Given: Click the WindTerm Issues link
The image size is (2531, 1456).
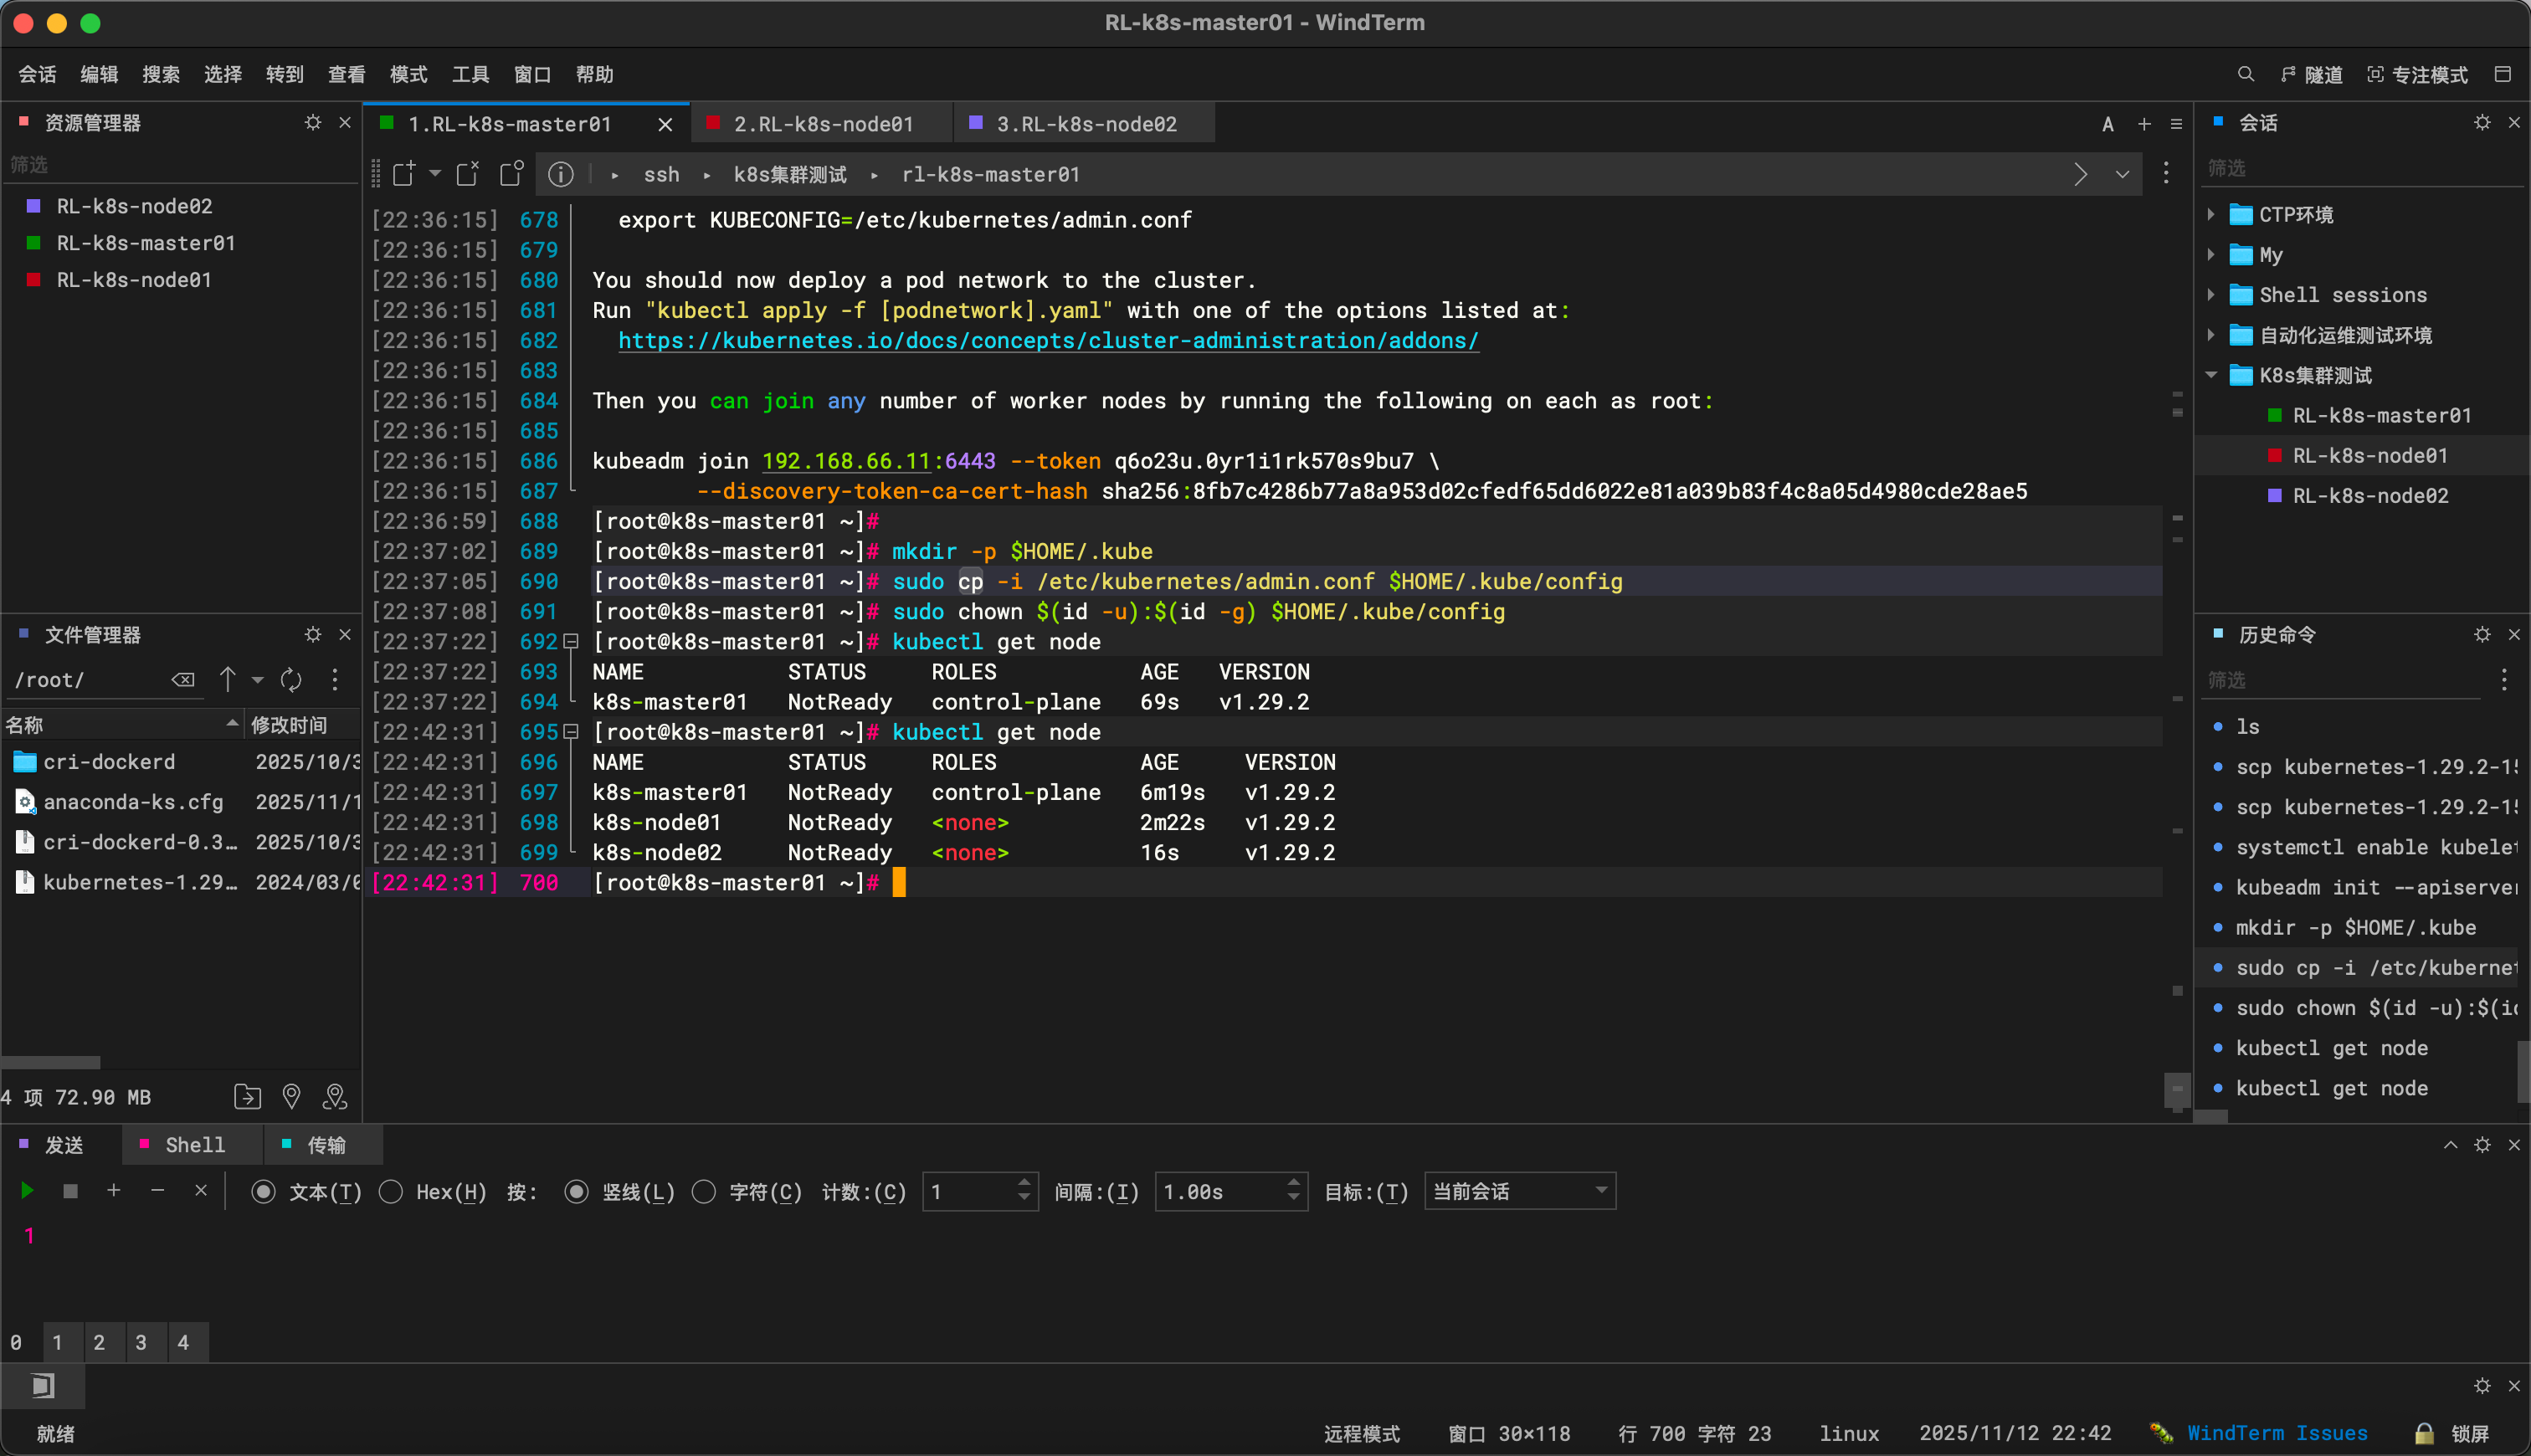Looking at the screenshot, I should [x=2276, y=1433].
